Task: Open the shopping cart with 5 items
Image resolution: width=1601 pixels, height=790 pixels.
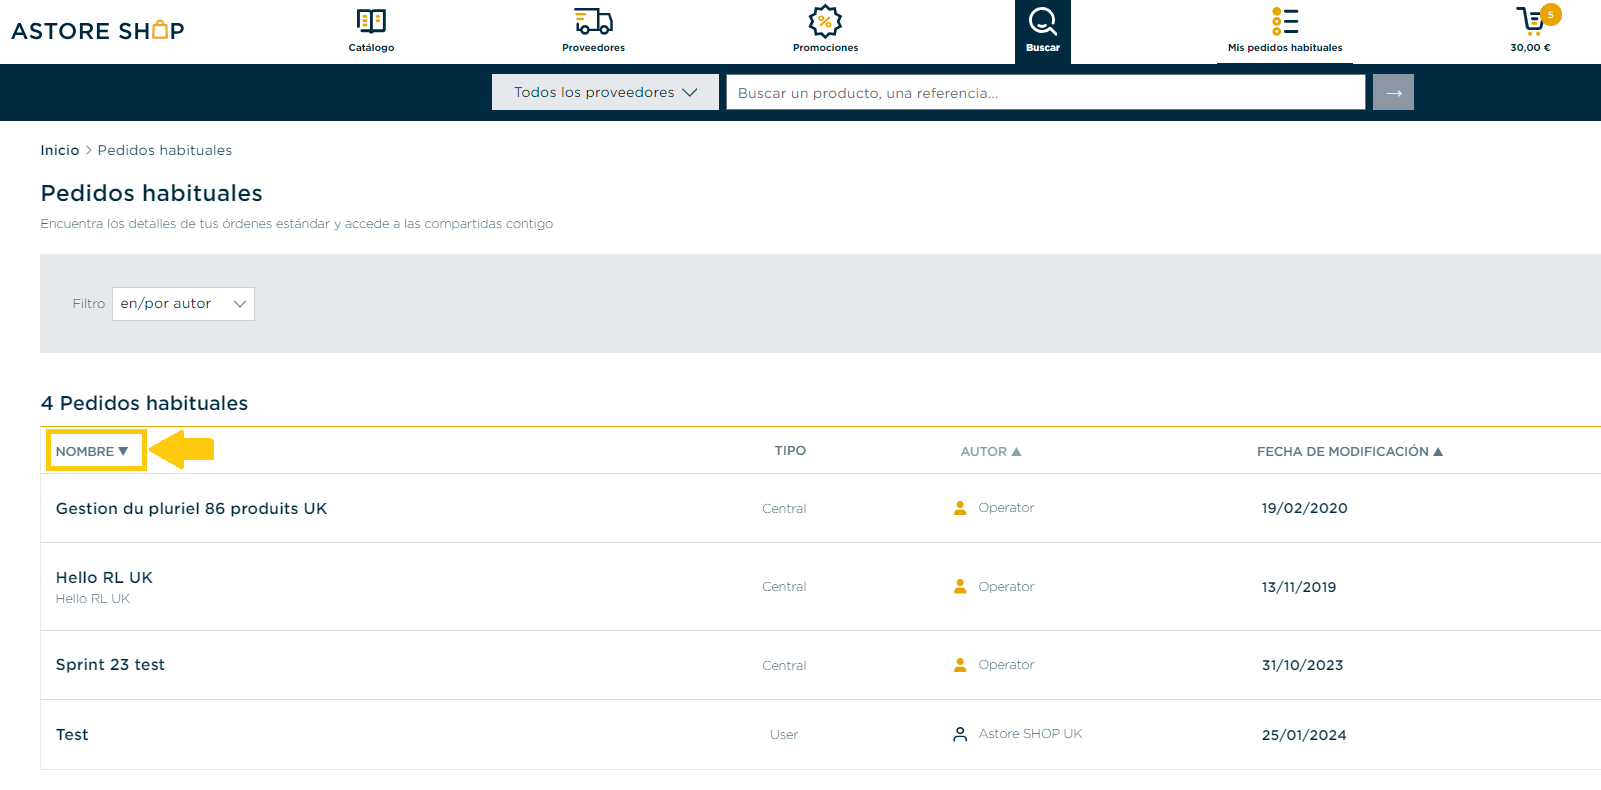Action: (1531, 21)
